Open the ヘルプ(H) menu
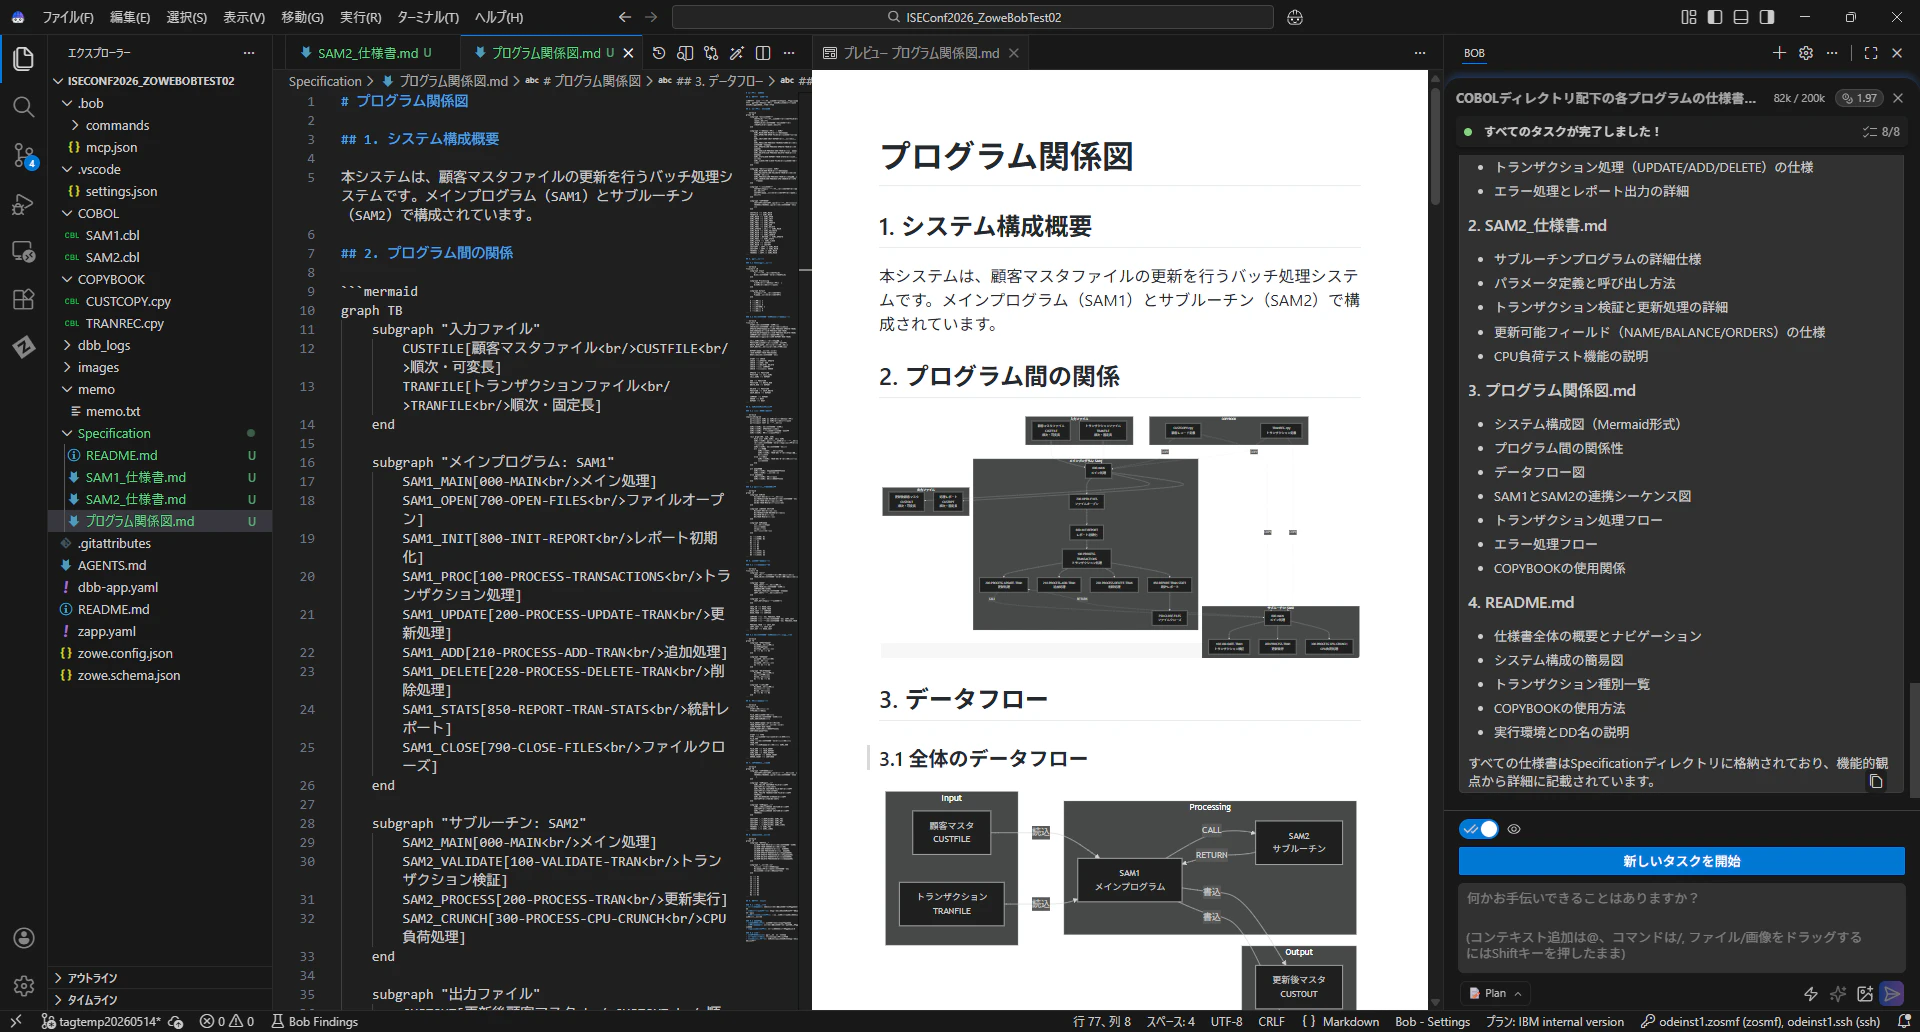 click(498, 17)
